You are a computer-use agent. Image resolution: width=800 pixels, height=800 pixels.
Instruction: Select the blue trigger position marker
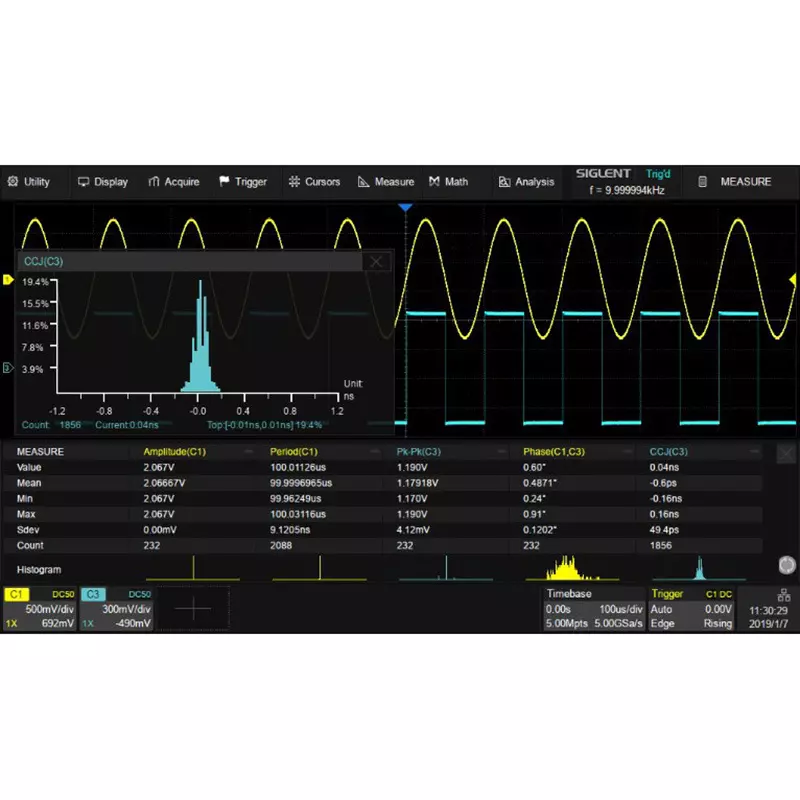405,207
